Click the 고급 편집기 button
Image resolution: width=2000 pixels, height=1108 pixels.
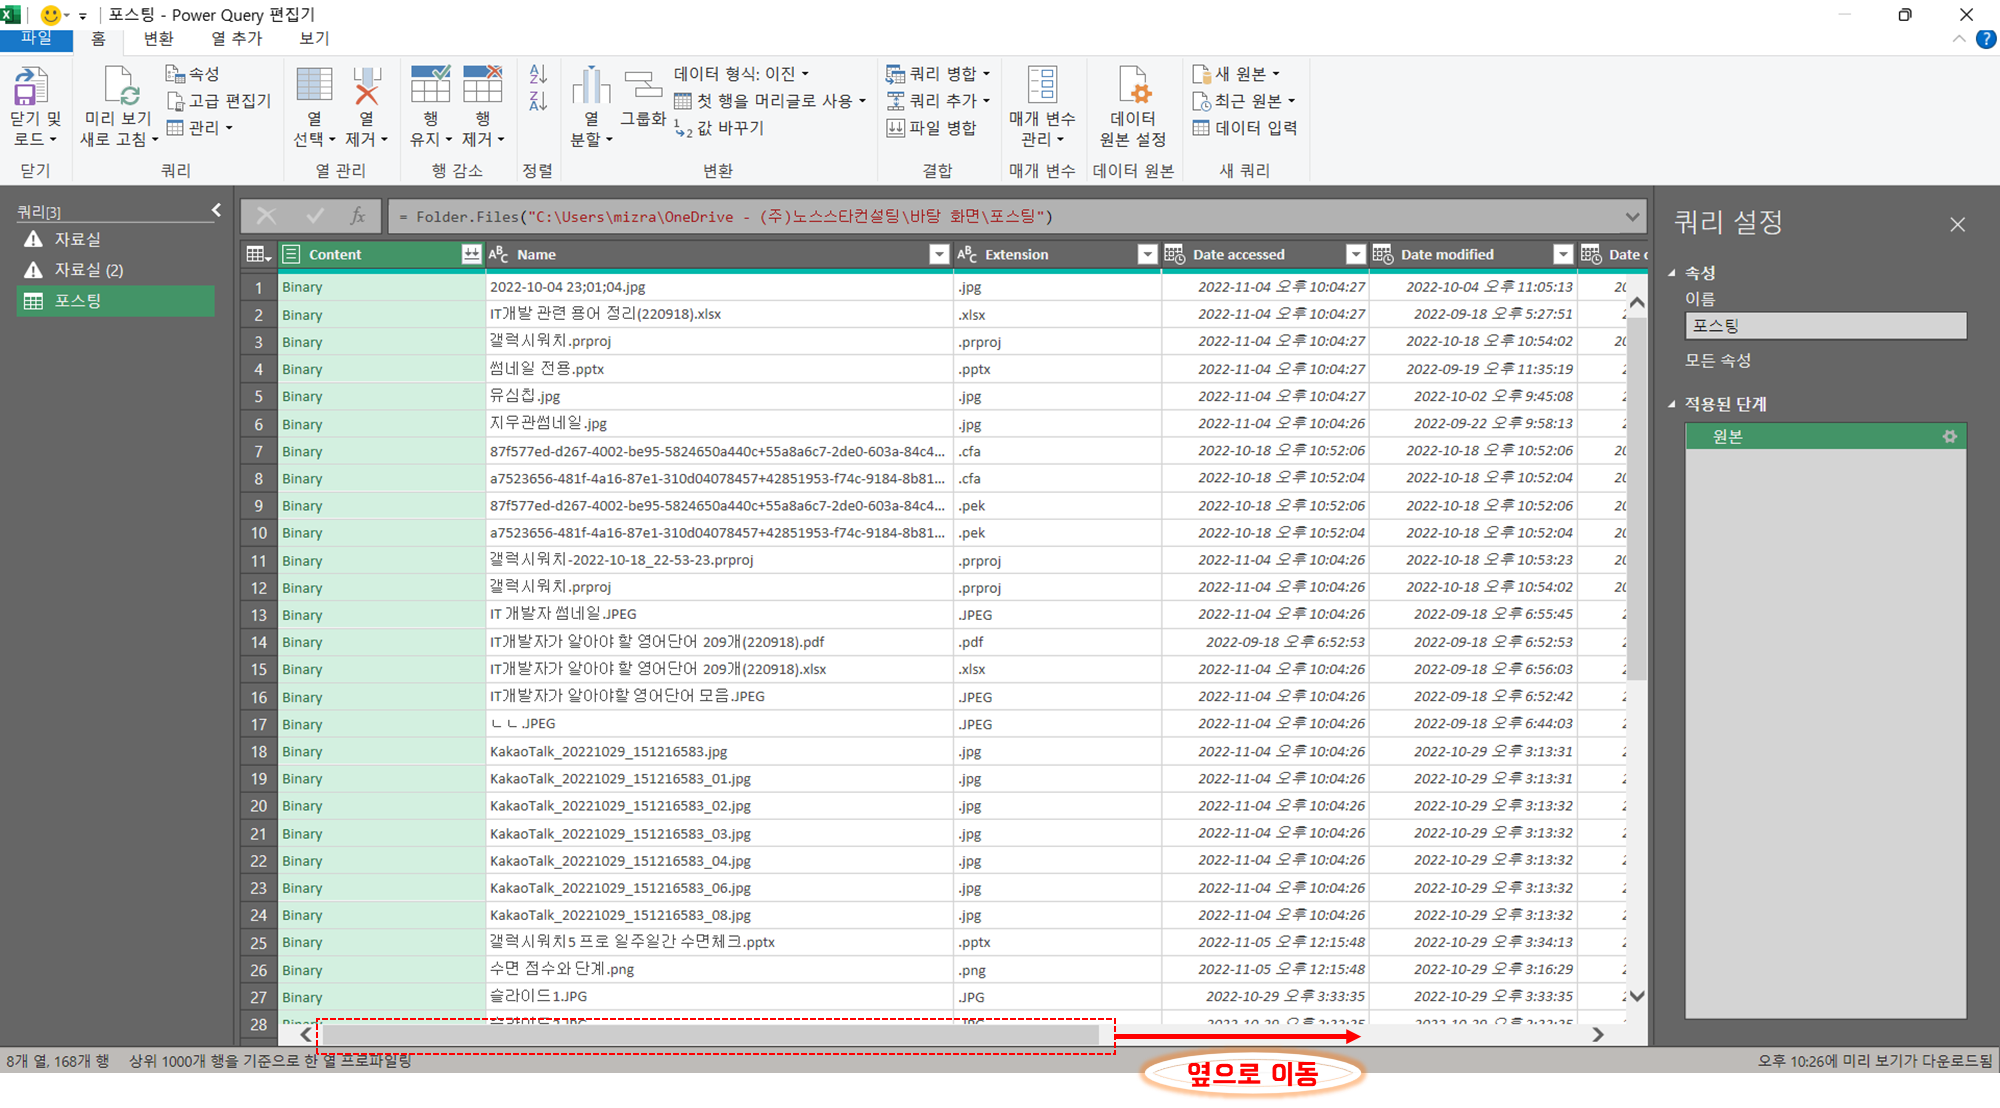[x=220, y=101]
